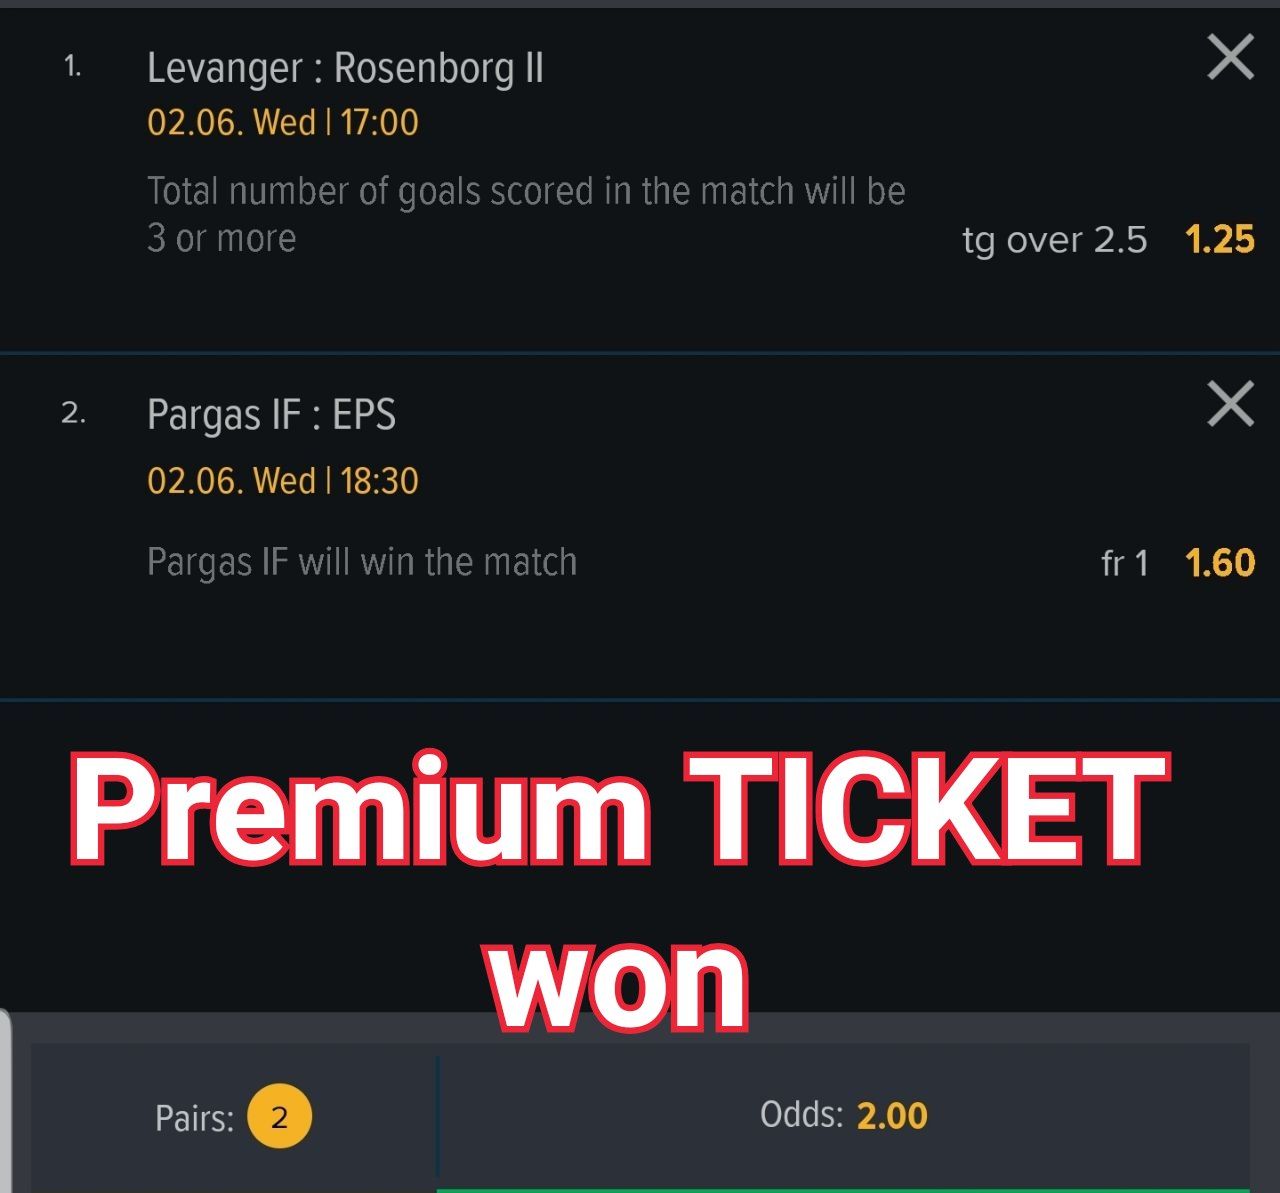Tap the total Odds 2.00 value
1280x1193 pixels.
(x=892, y=1115)
